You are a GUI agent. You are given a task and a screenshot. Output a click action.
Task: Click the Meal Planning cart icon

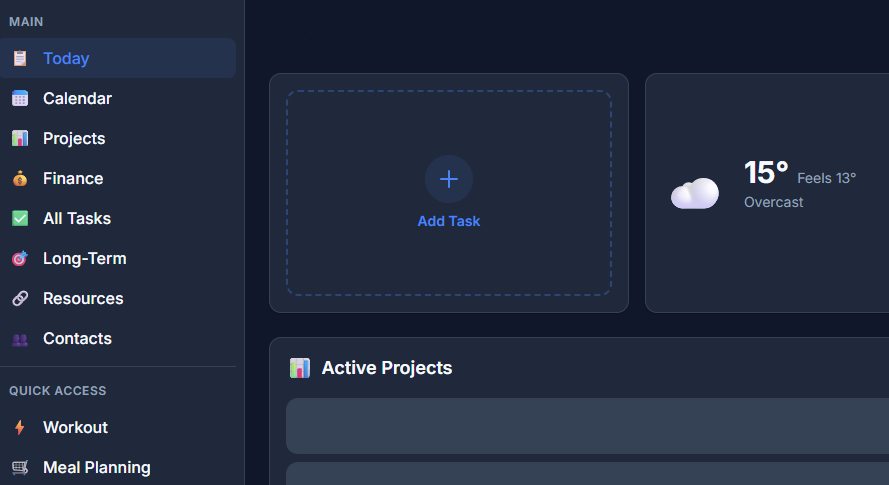pyautogui.click(x=20, y=467)
